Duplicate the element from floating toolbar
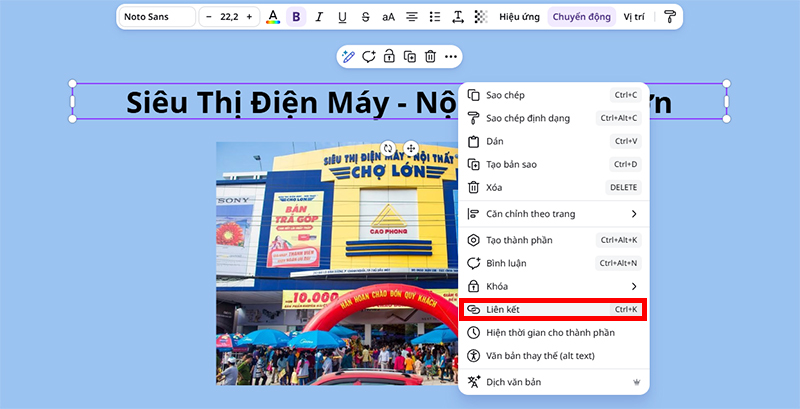The image size is (800, 409). pyautogui.click(x=410, y=57)
